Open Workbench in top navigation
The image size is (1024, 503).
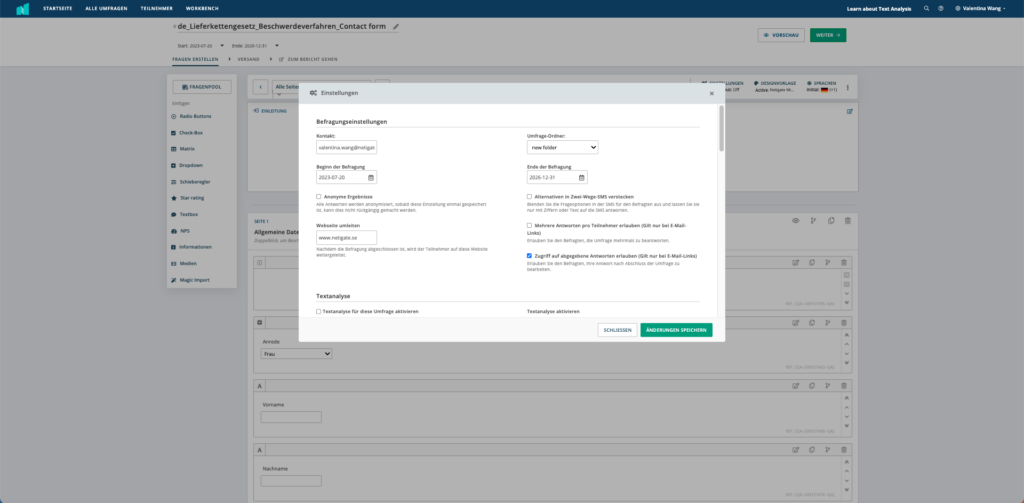click(x=202, y=8)
